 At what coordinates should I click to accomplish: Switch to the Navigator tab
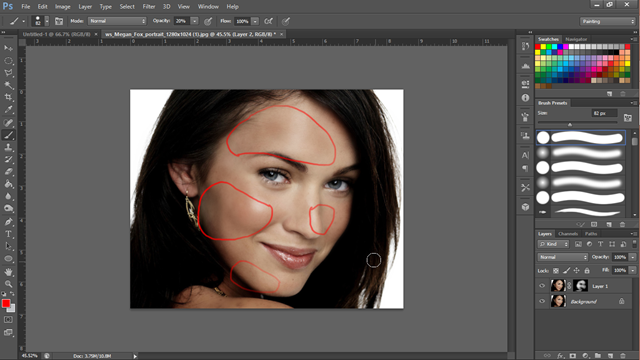pyautogui.click(x=576, y=39)
